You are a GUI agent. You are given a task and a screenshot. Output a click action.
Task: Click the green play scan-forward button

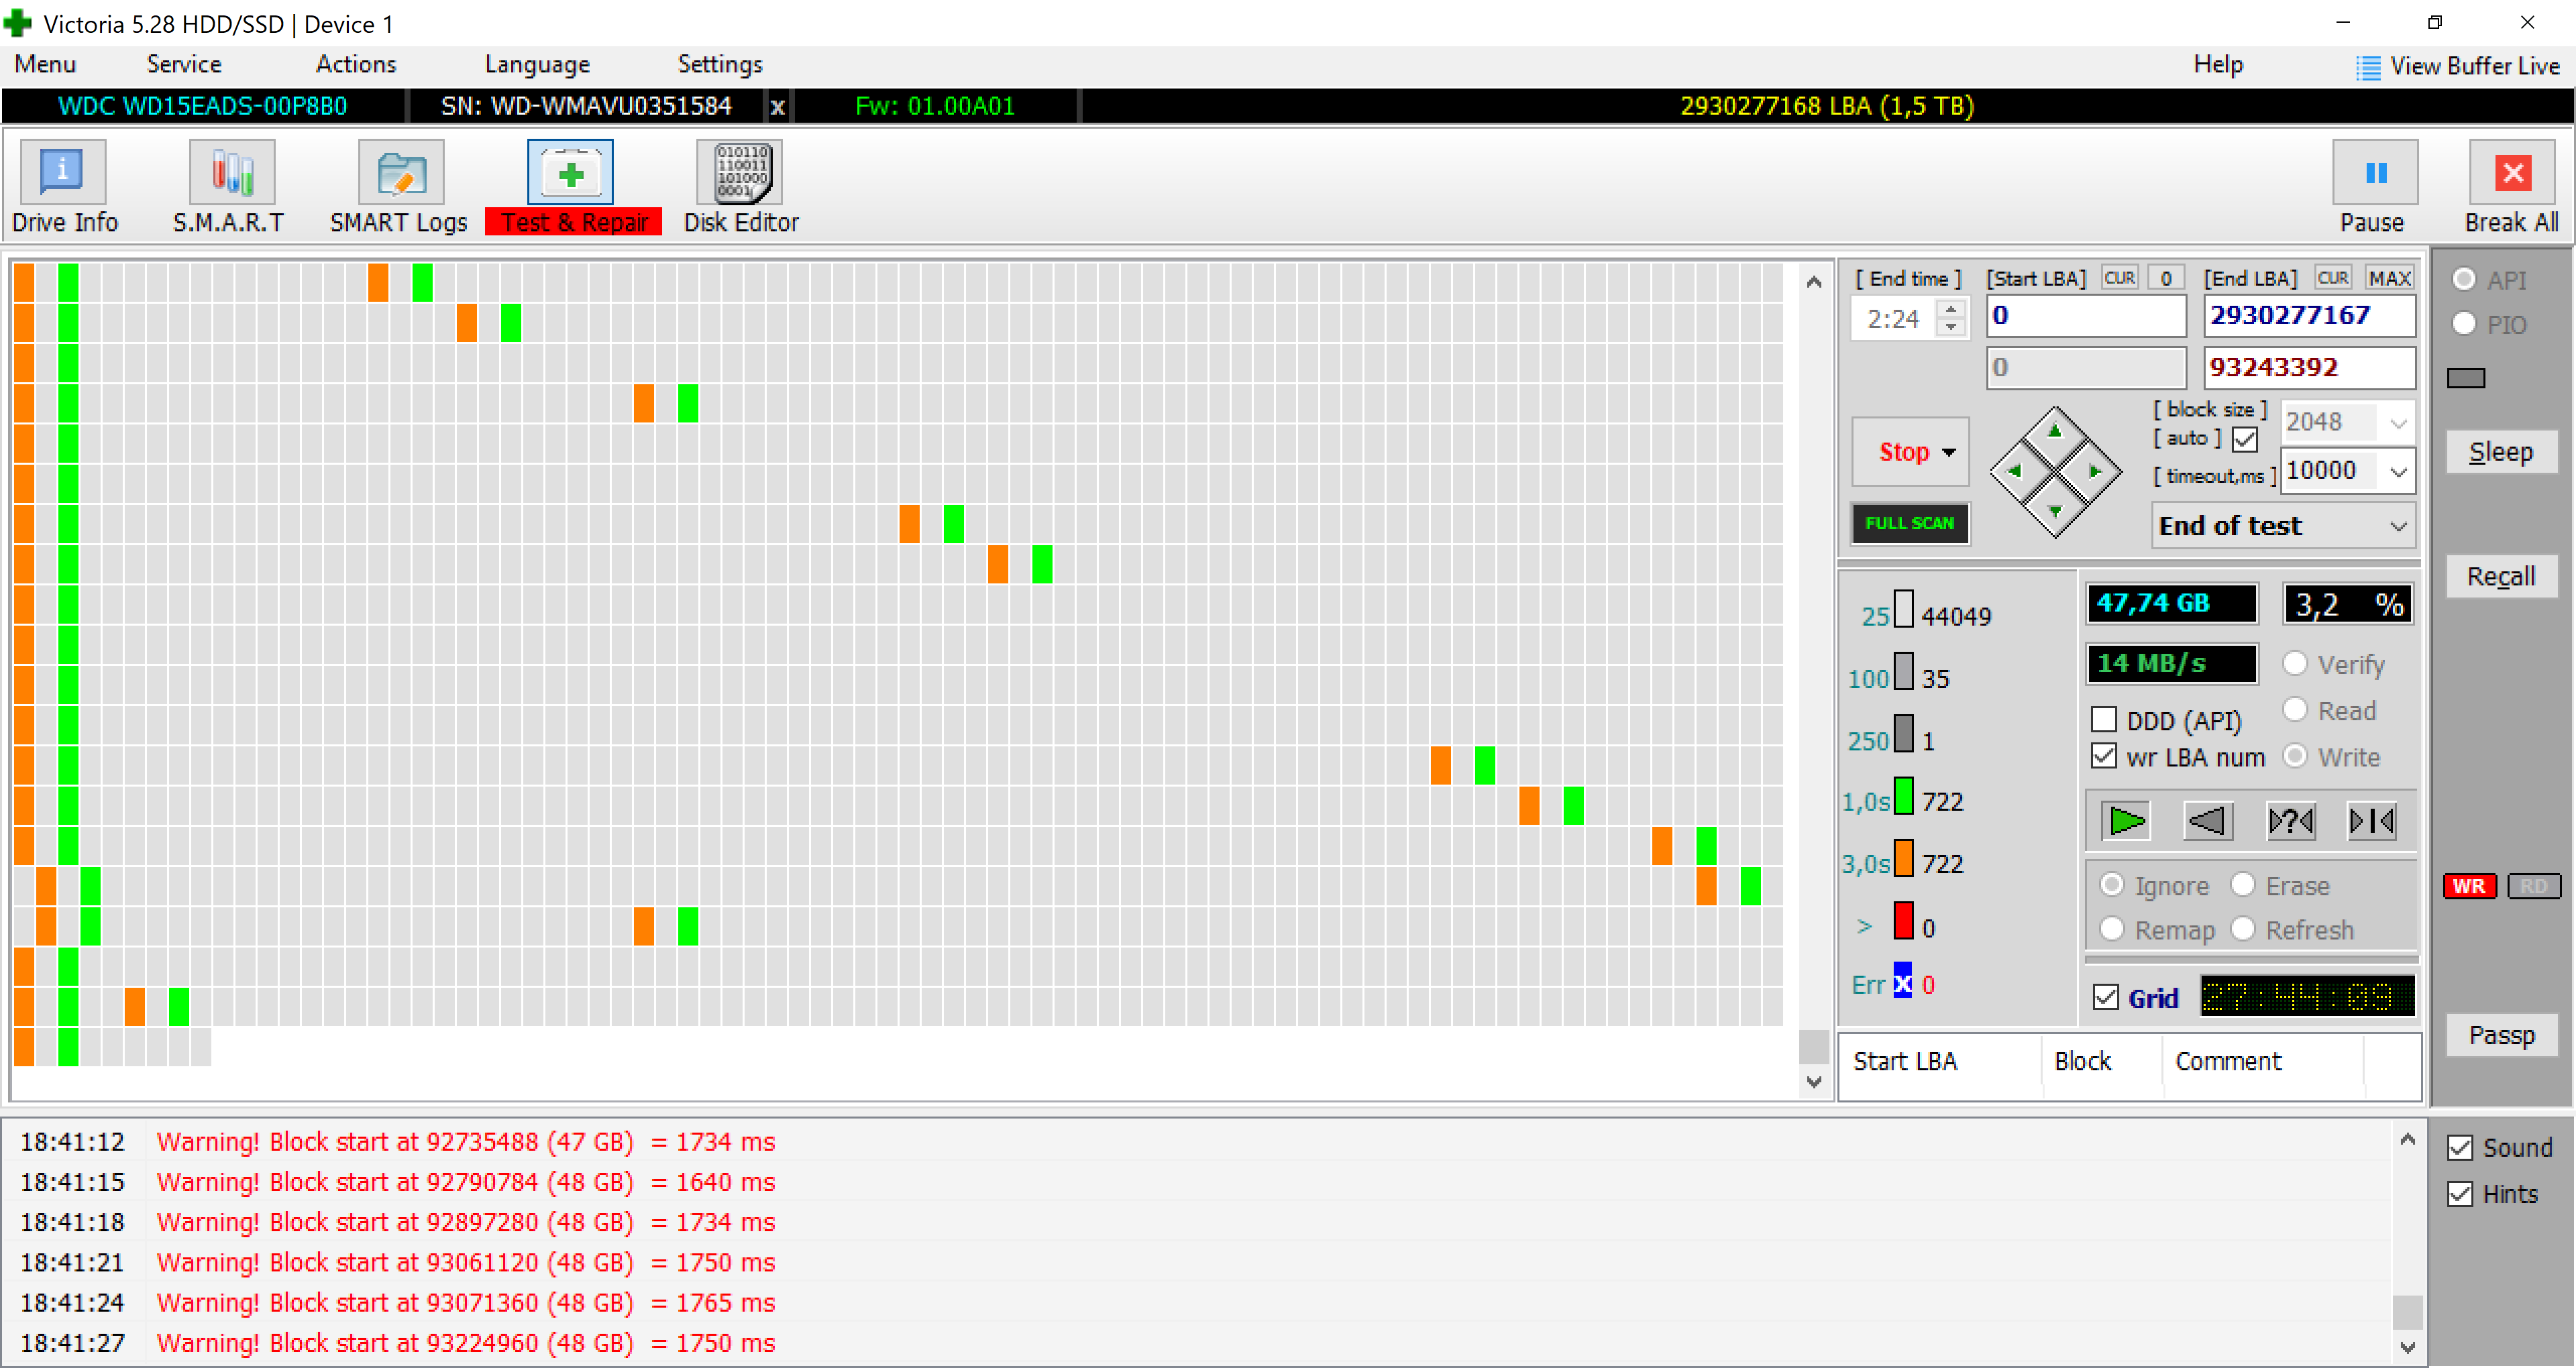click(x=2126, y=821)
